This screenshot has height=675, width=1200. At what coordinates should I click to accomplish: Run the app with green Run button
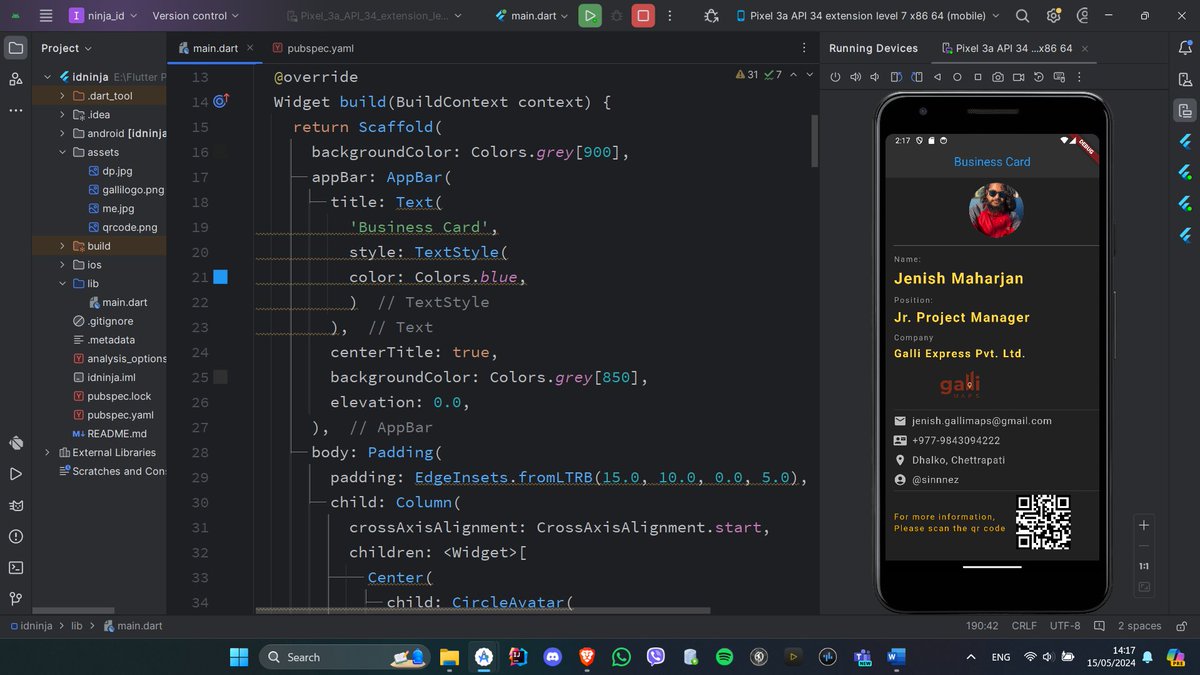(x=590, y=16)
